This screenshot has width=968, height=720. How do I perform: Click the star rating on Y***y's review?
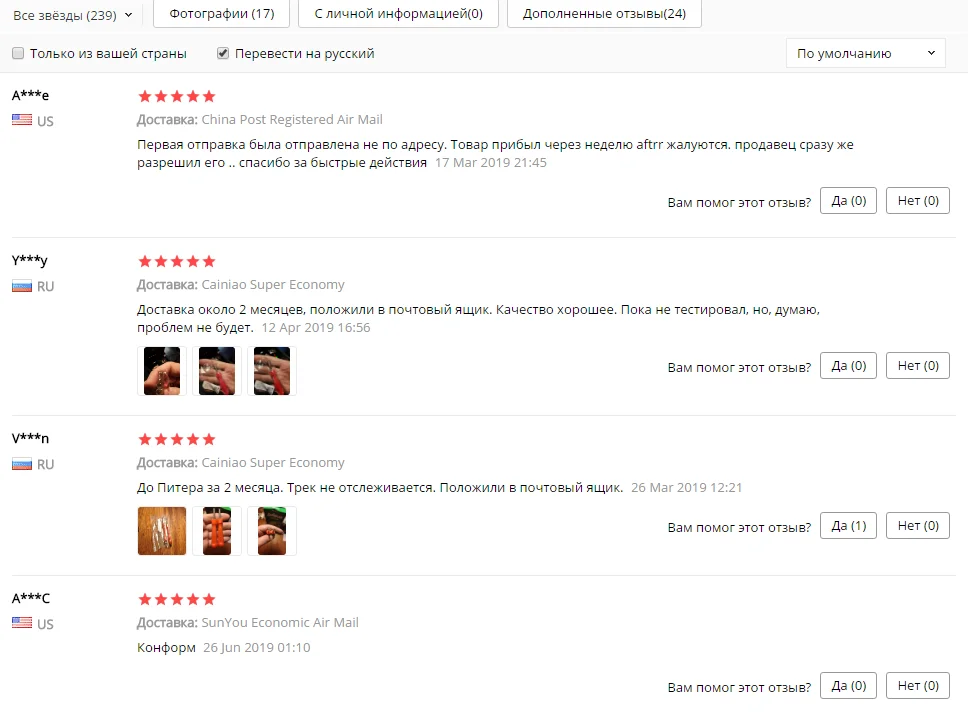click(177, 261)
